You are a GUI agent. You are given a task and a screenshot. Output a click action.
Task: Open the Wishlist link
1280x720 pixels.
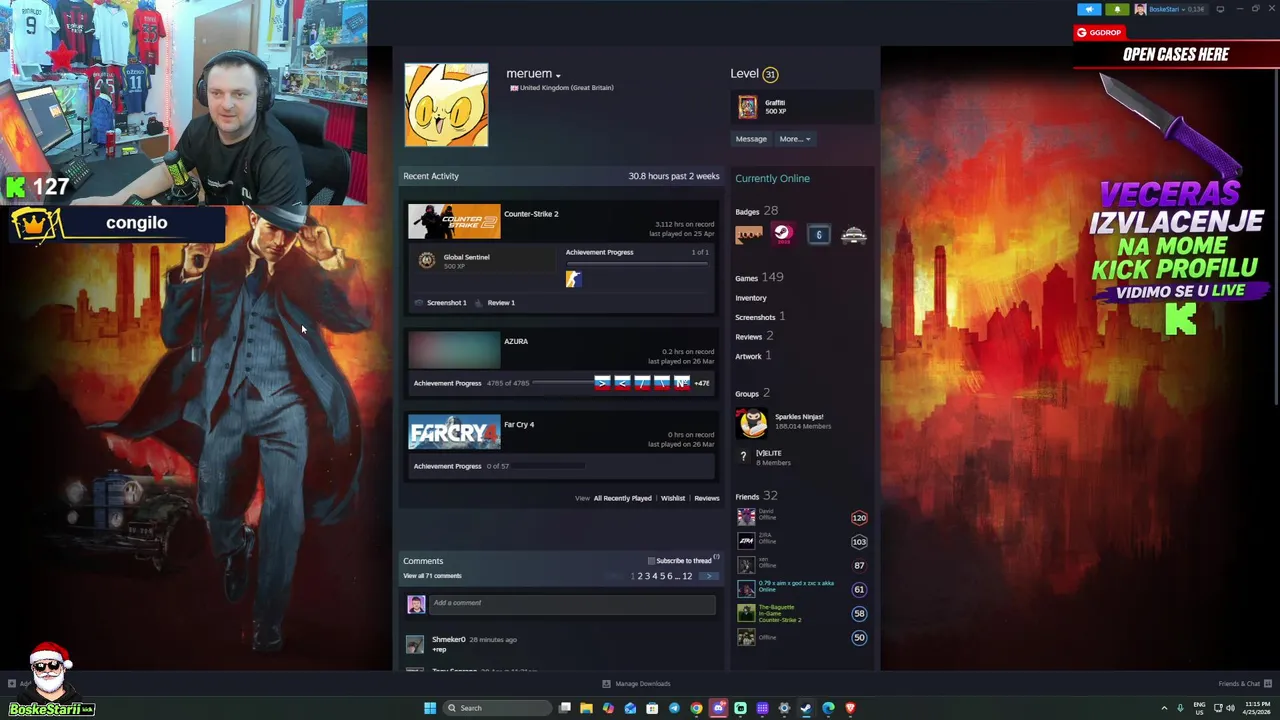click(673, 498)
